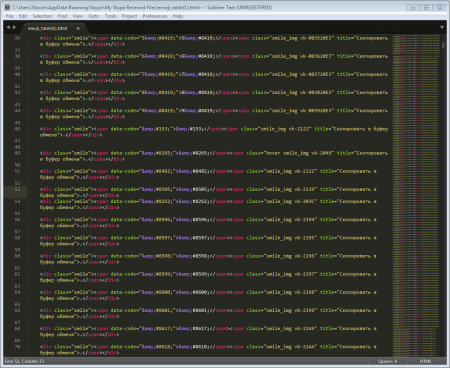Click the Sublime Text title bar icon
Viewport: 450px width, 368px height.
7,7
